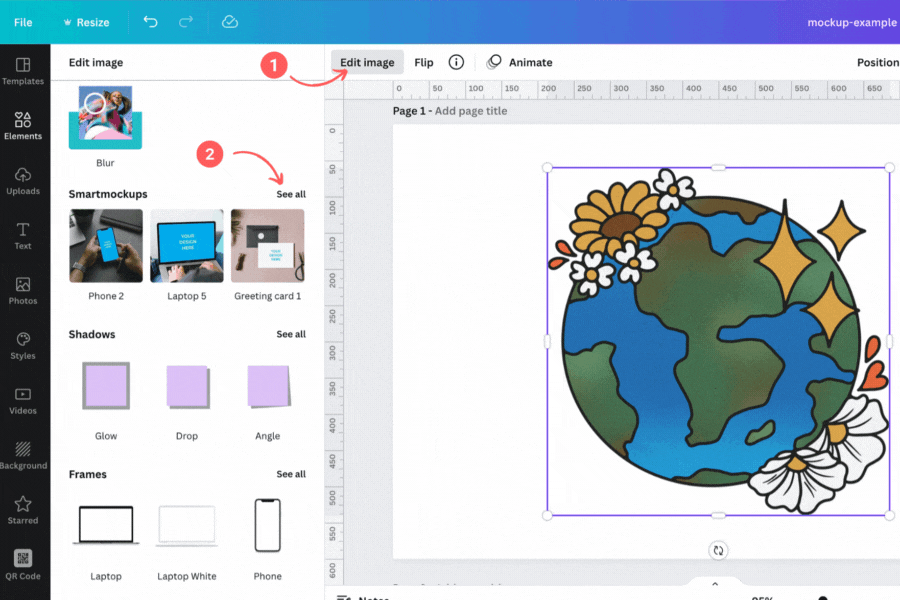Open the Photos sidebar panel
900x600 pixels.
(x=23, y=291)
